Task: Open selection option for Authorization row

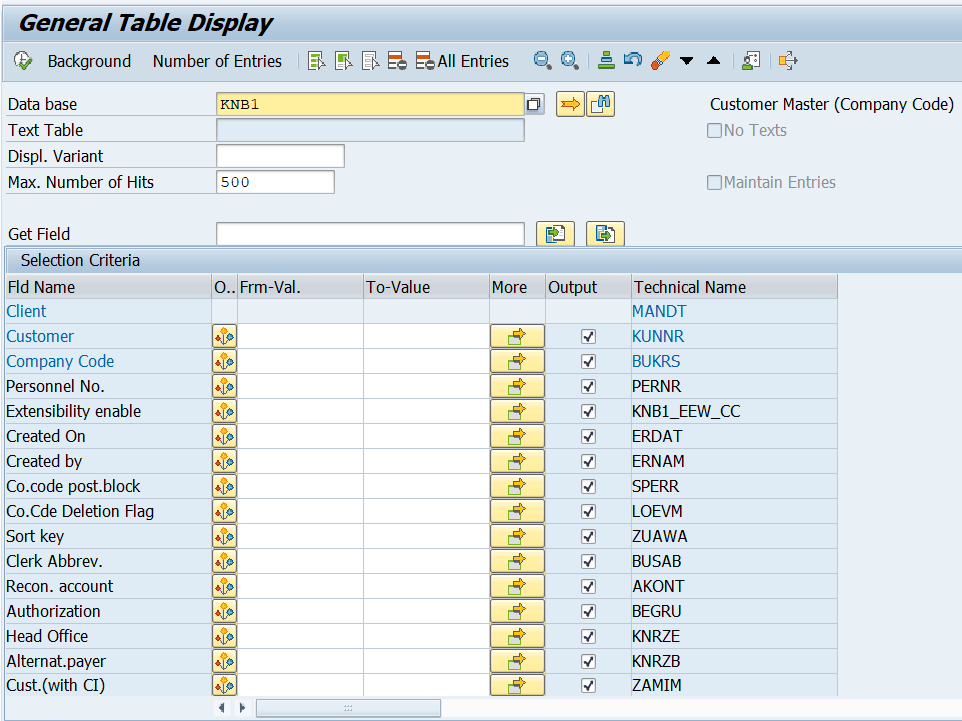Action: click(225, 612)
